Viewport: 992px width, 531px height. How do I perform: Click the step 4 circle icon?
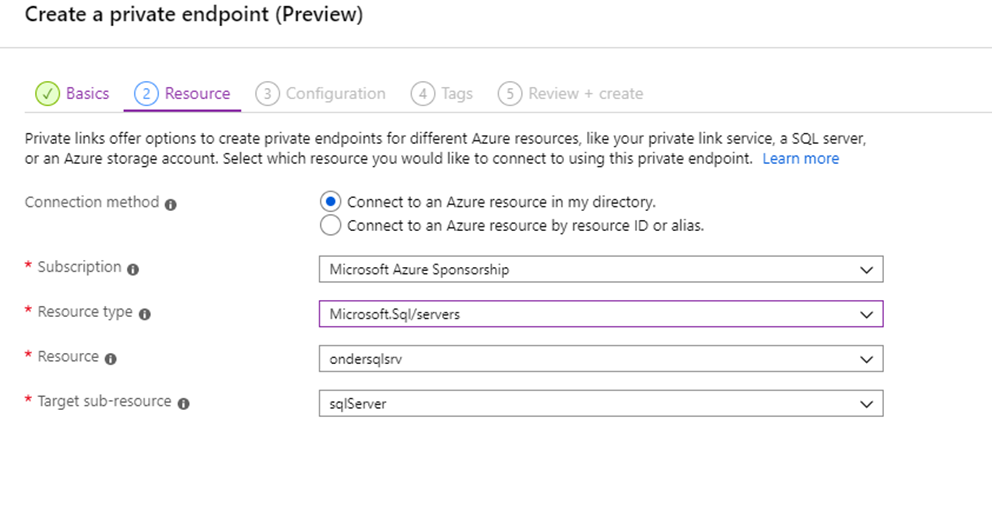click(x=423, y=94)
